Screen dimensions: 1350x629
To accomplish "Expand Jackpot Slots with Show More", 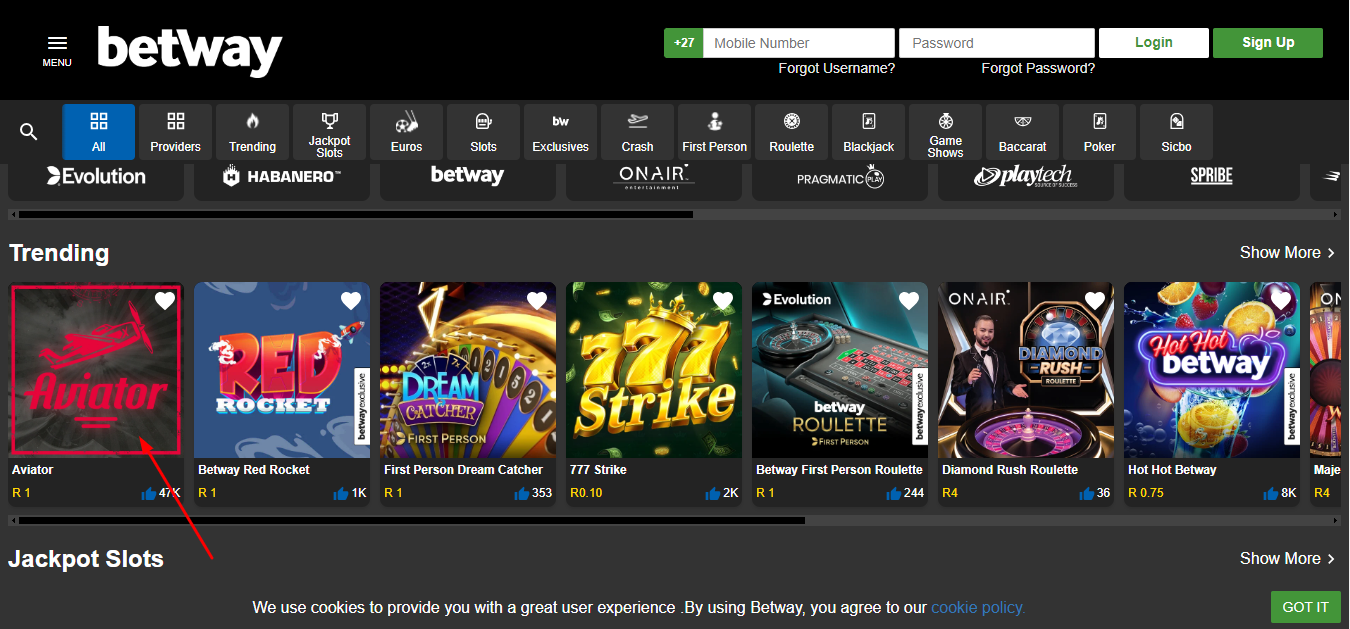I will 1287,559.
